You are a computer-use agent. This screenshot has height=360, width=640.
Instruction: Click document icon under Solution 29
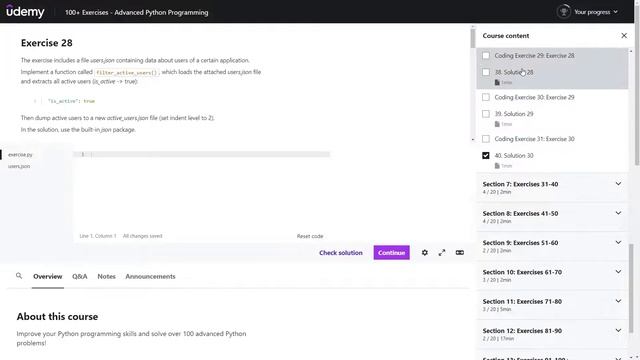pos(497,124)
